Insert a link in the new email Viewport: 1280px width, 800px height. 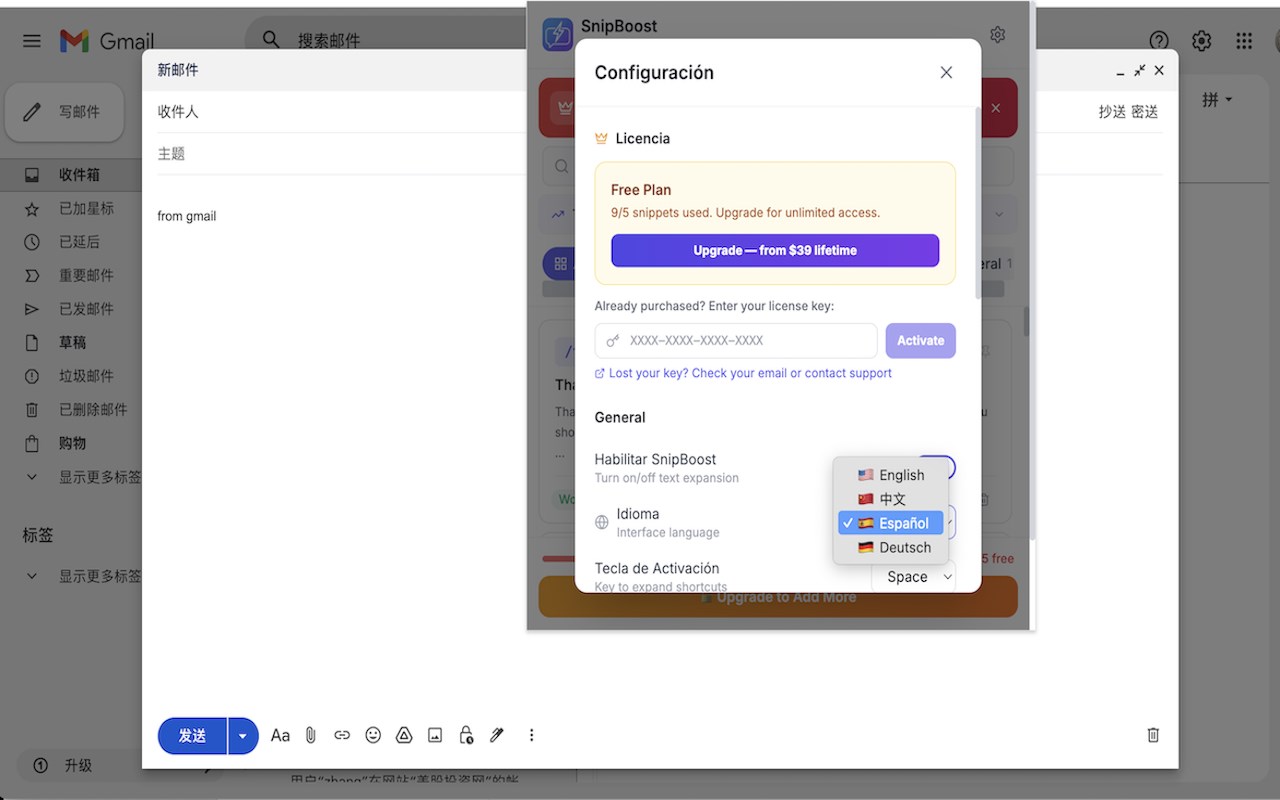click(342, 735)
